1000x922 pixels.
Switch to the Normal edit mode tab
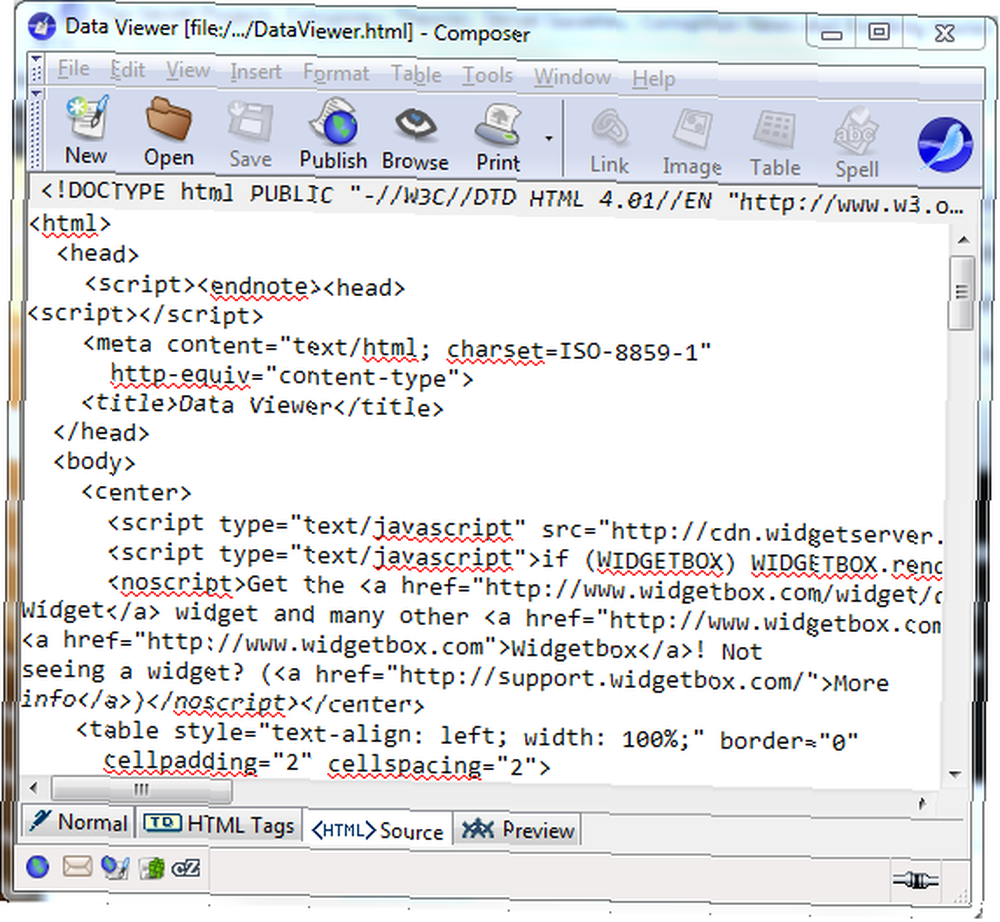click(x=78, y=823)
